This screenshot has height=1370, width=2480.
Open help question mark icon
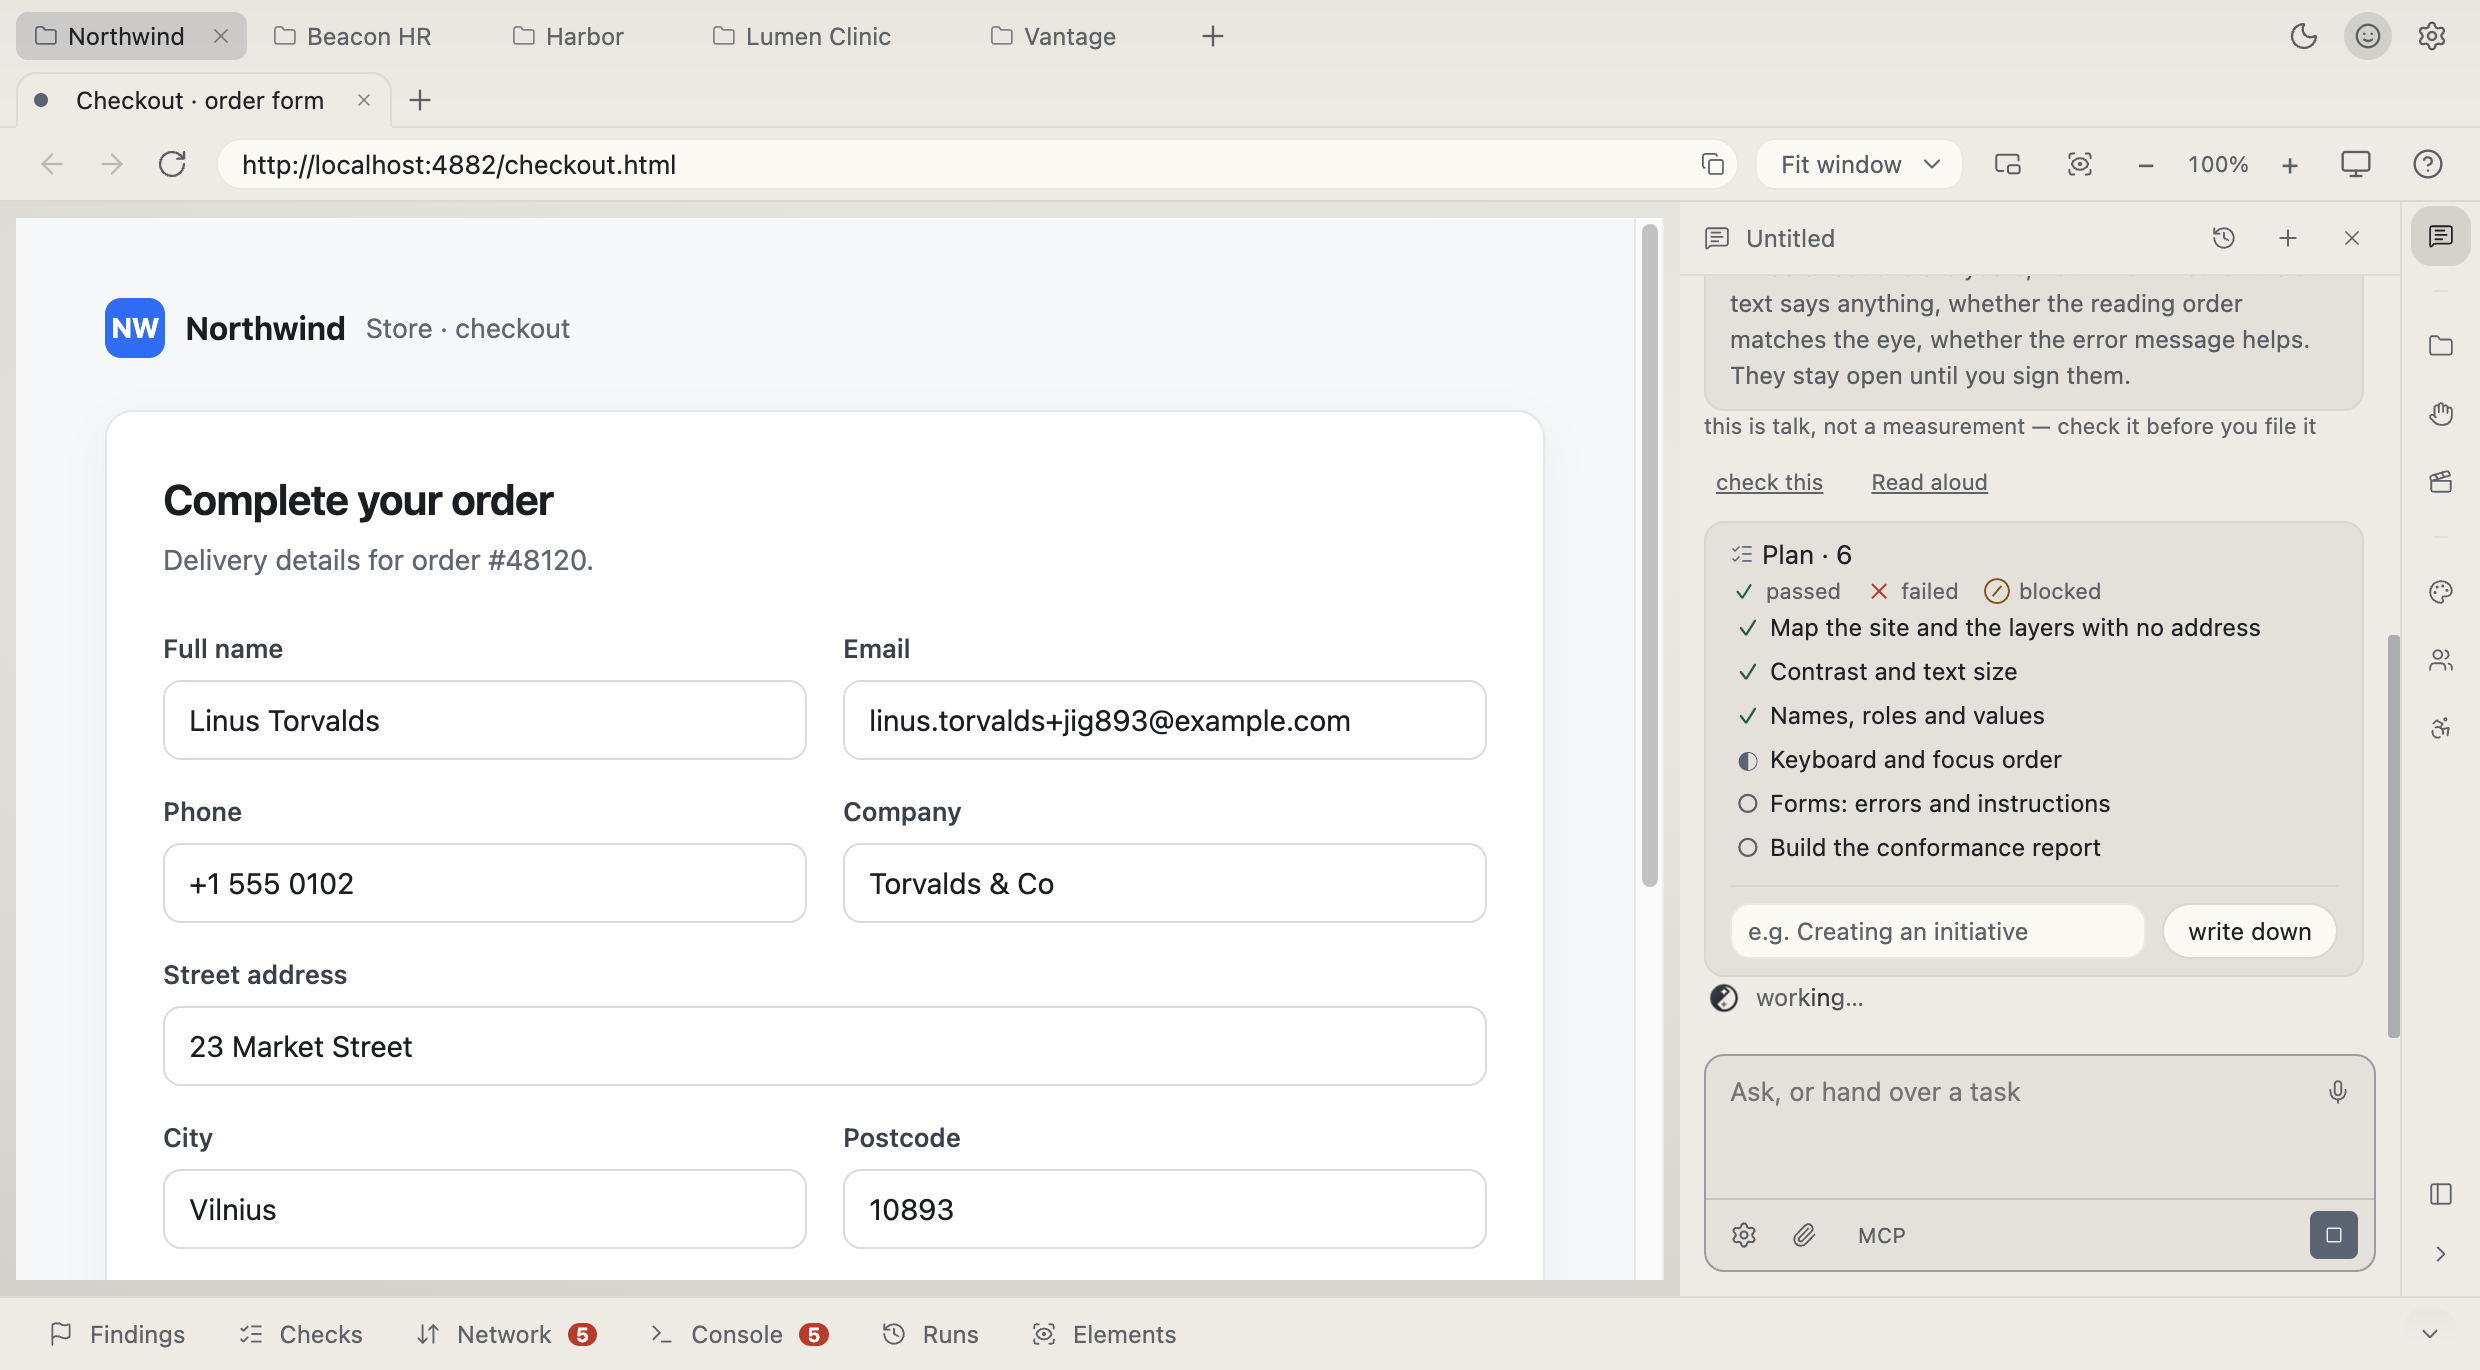2427,164
